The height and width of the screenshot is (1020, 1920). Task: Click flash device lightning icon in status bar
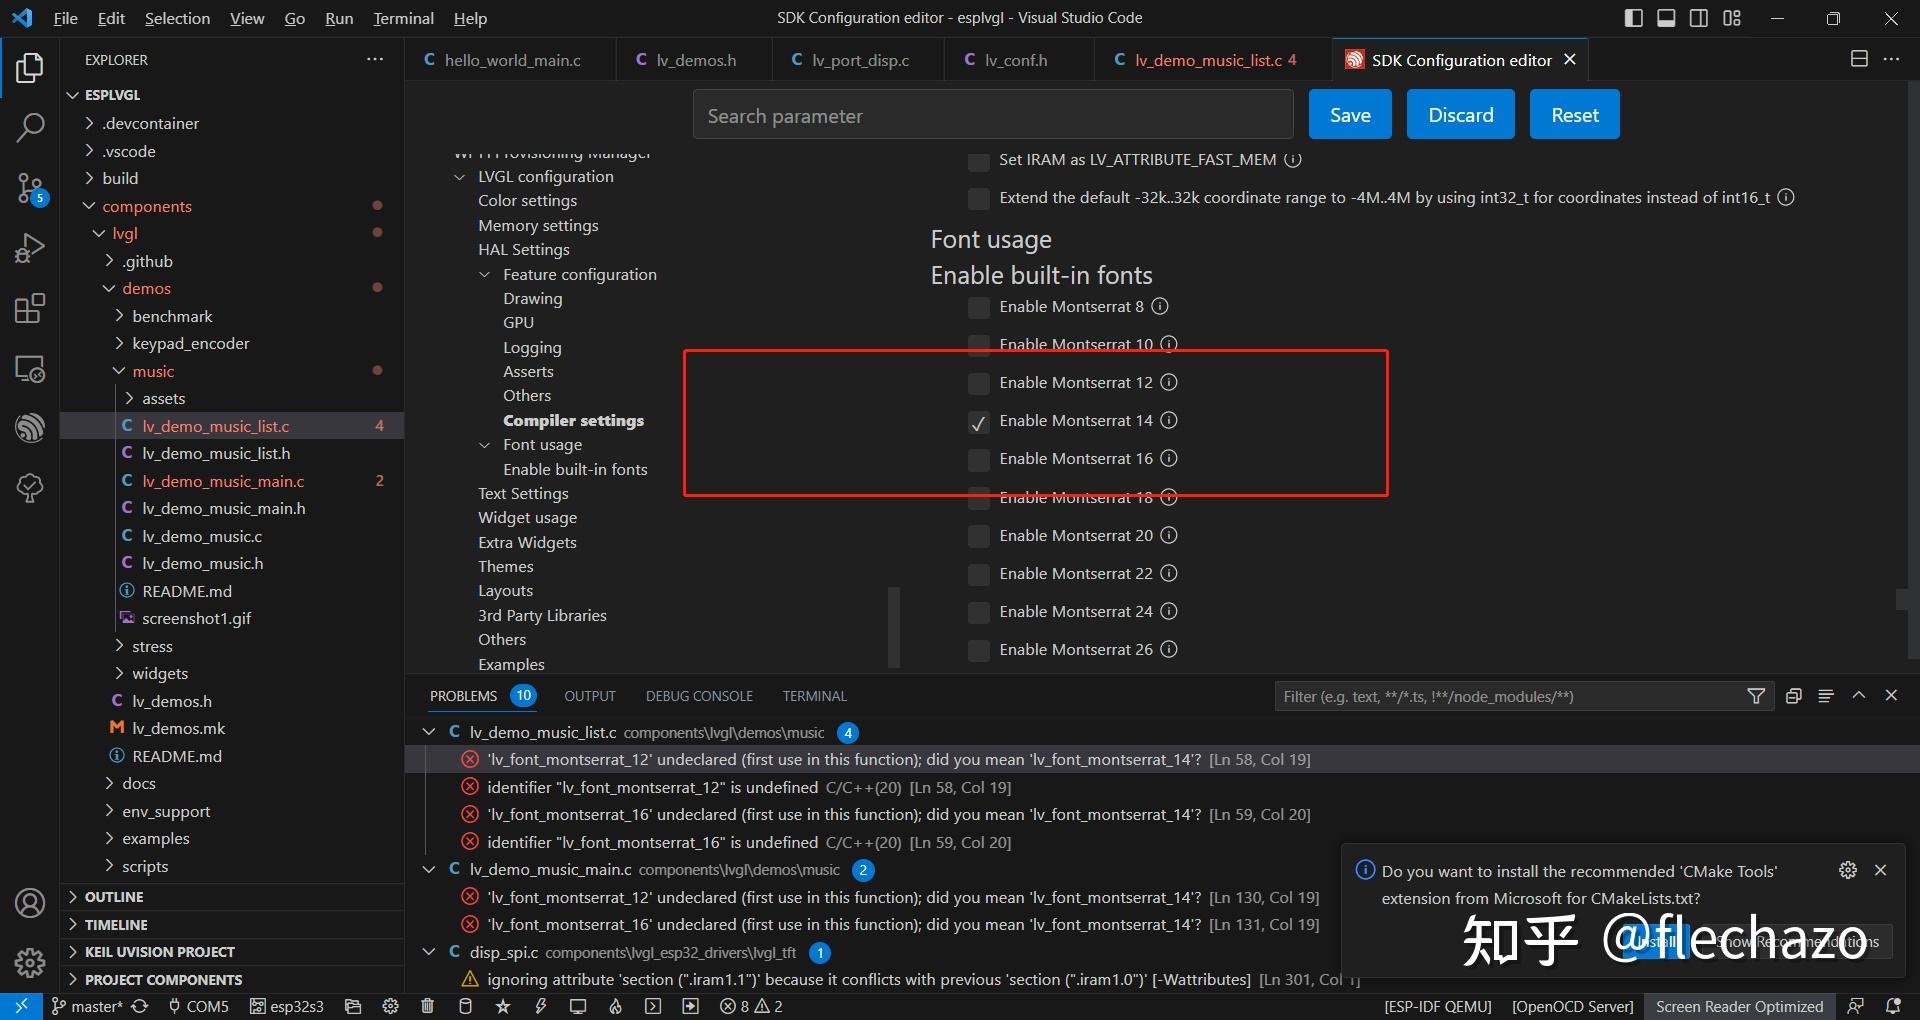[x=540, y=1006]
